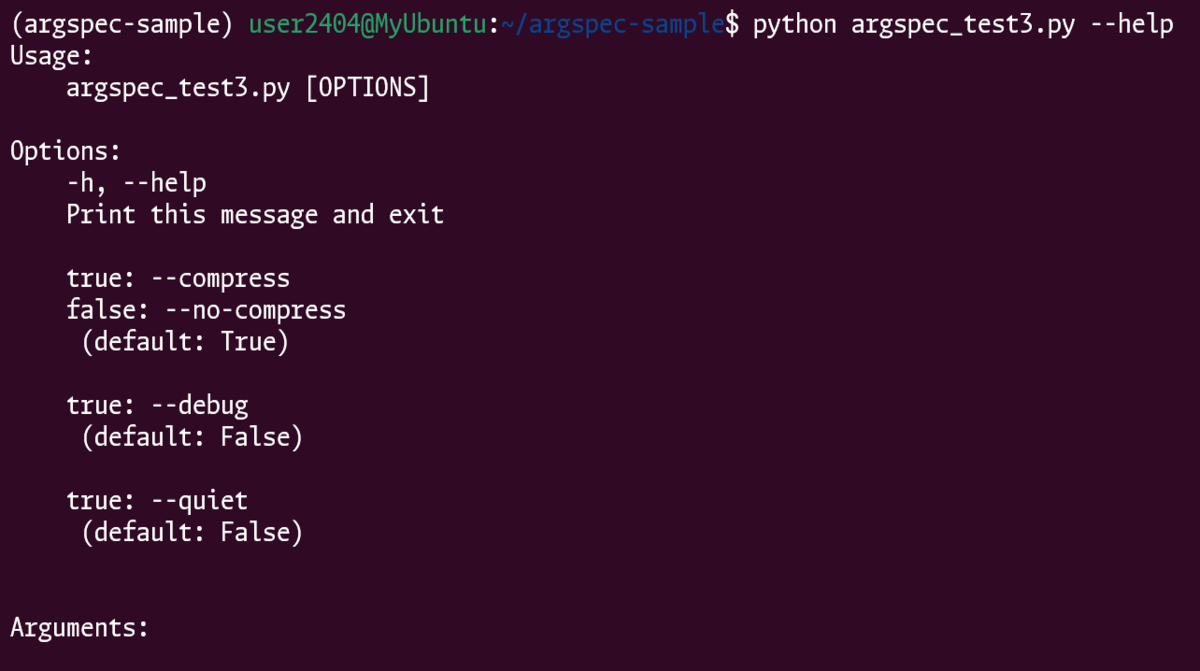This screenshot has width=1200, height=671.
Task: Click the argspec_test3.py filename in command
Action: pyautogui.click(x=963, y=24)
